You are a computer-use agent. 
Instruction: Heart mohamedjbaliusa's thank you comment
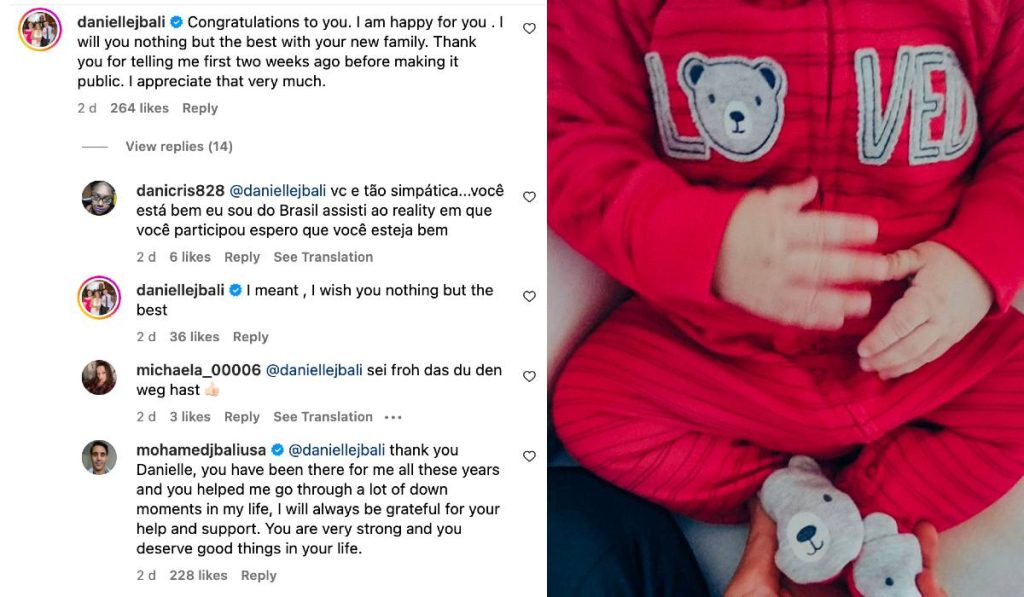point(529,457)
